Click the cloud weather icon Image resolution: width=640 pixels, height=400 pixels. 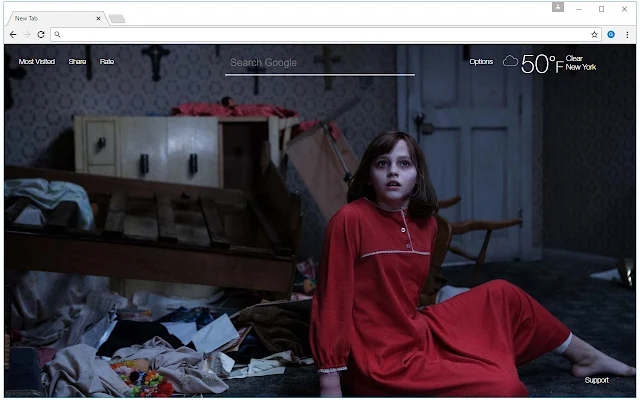pyautogui.click(x=510, y=61)
